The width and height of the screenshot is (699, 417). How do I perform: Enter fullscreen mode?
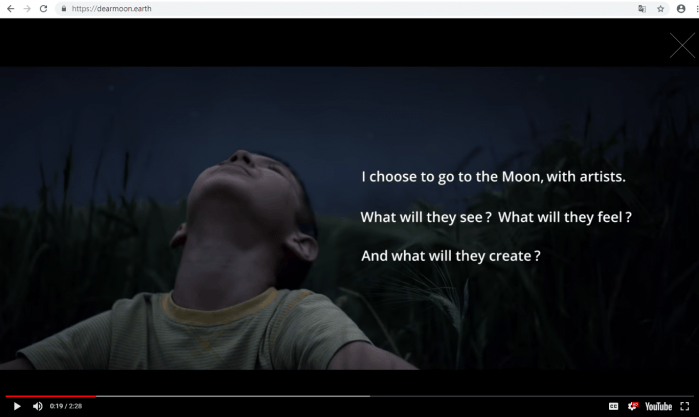click(x=685, y=406)
